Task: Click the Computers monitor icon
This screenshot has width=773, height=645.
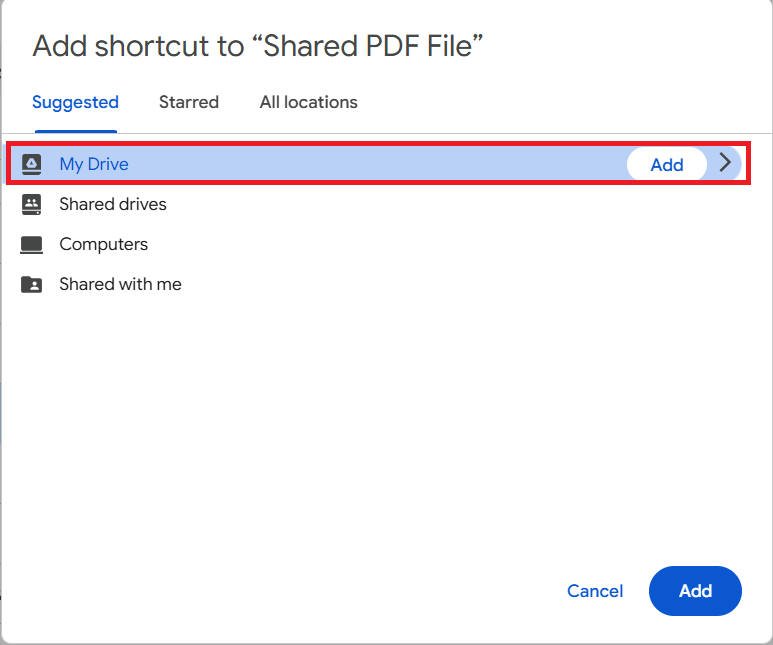Action: [x=32, y=244]
